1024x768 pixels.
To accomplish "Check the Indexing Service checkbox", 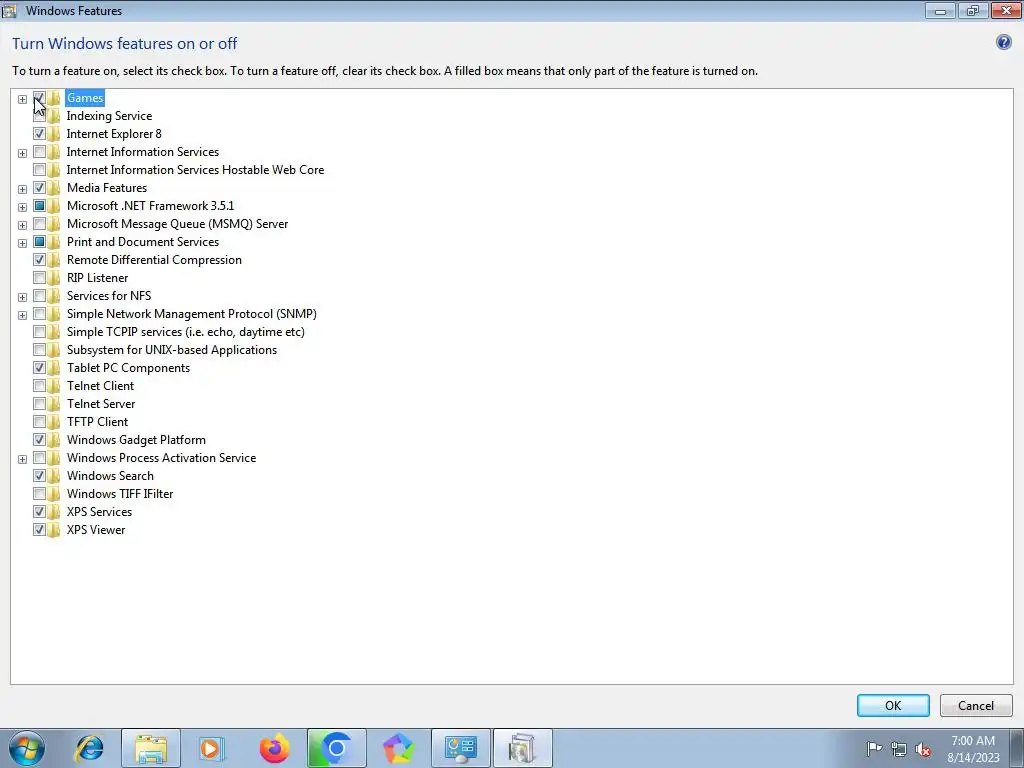I will click(39, 116).
